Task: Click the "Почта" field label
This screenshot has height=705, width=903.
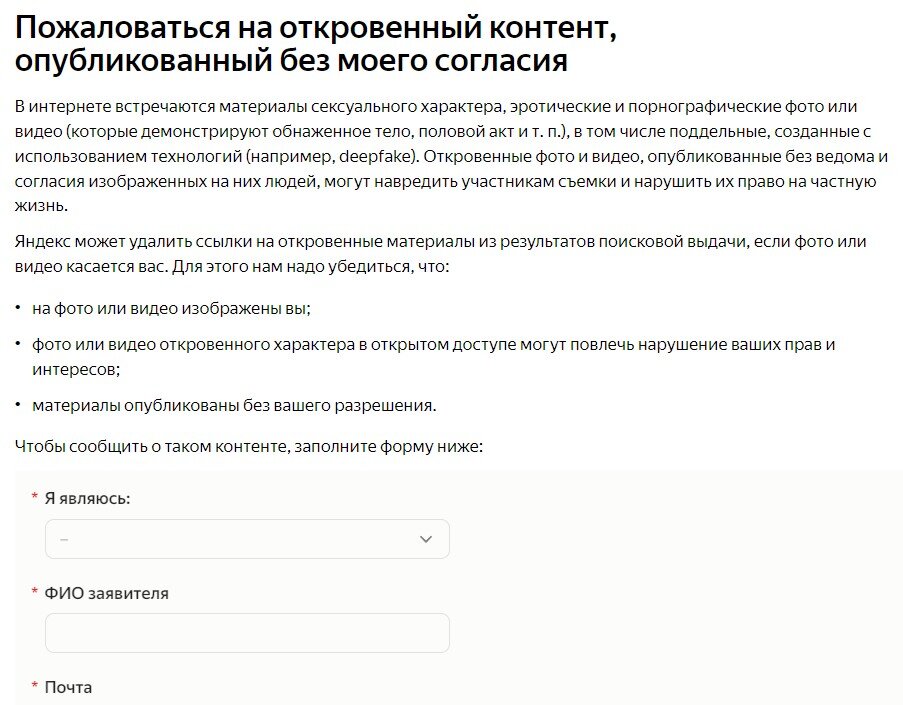Action: pos(68,687)
